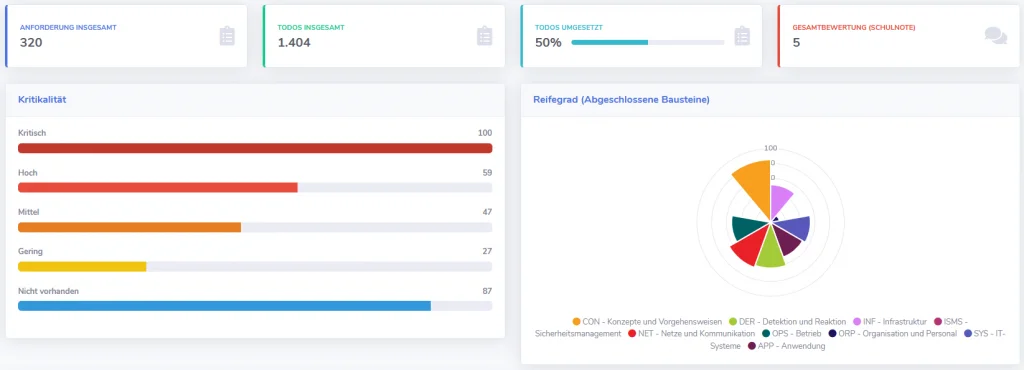The image size is (1024, 370).
Task: Click the Hoch label
Action: point(28,173)
